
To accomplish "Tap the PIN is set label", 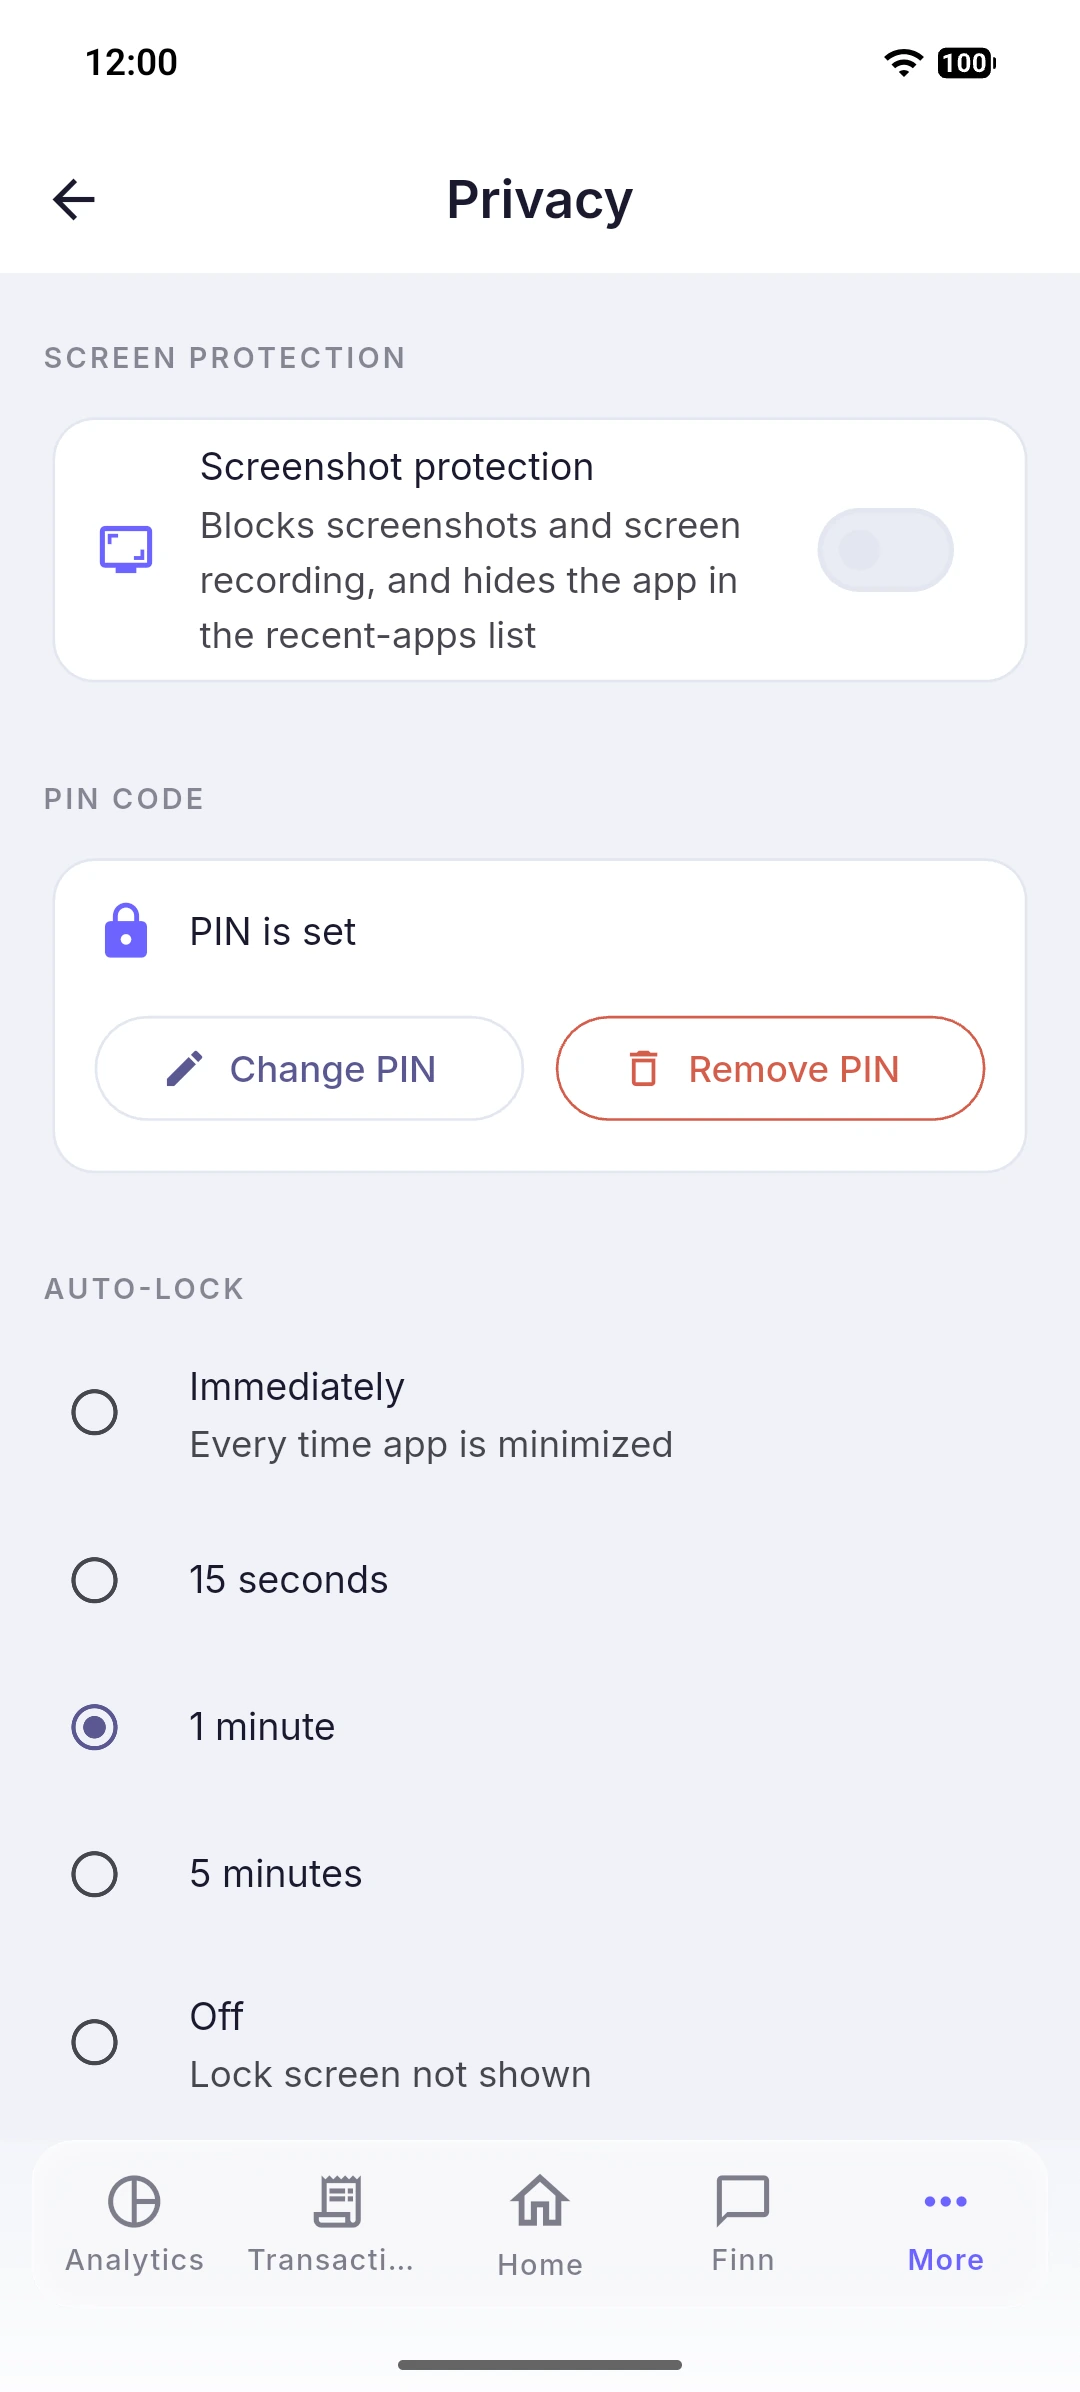I will pos(273,931).
